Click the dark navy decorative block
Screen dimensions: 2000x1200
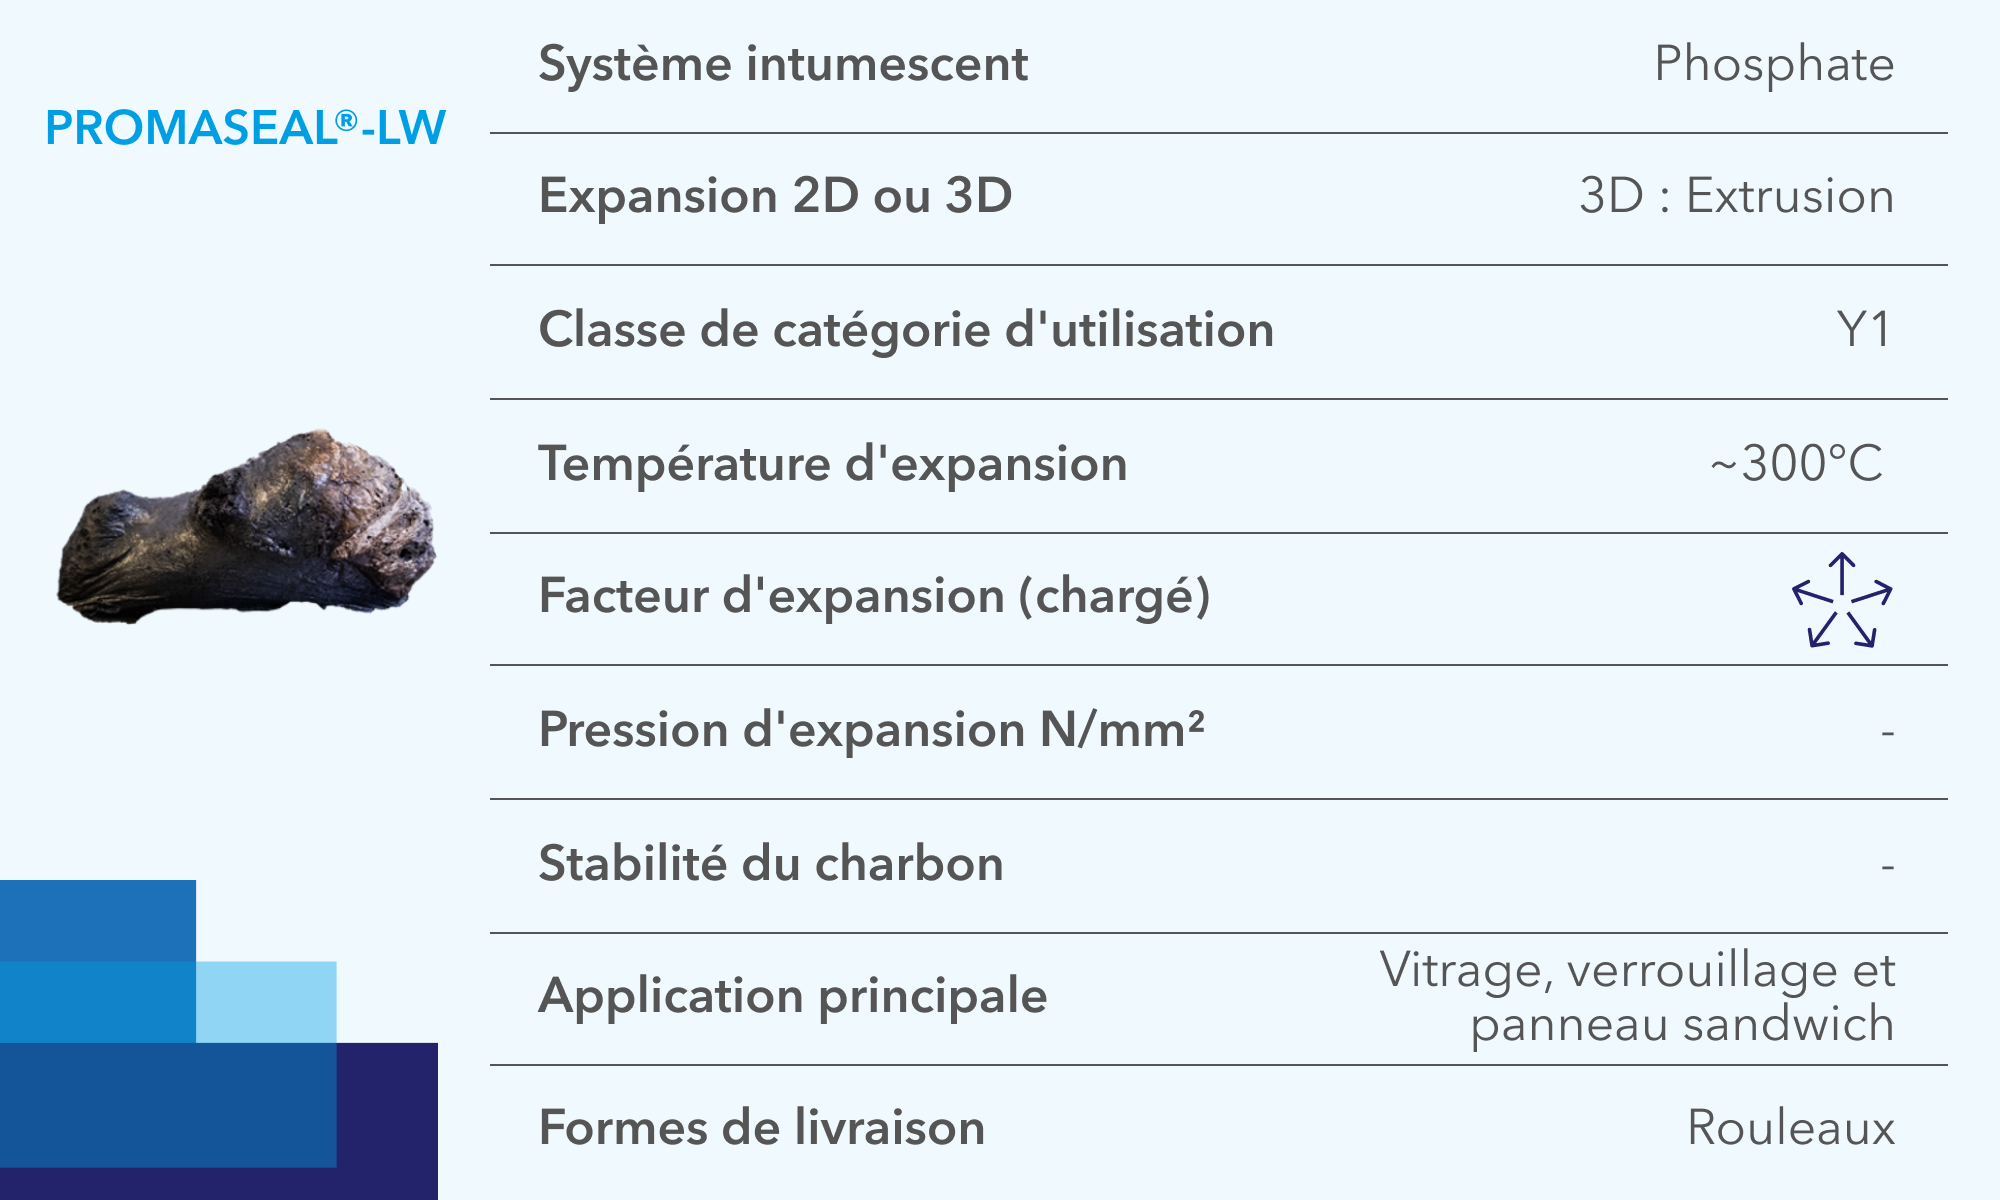tap(388, 1120)
